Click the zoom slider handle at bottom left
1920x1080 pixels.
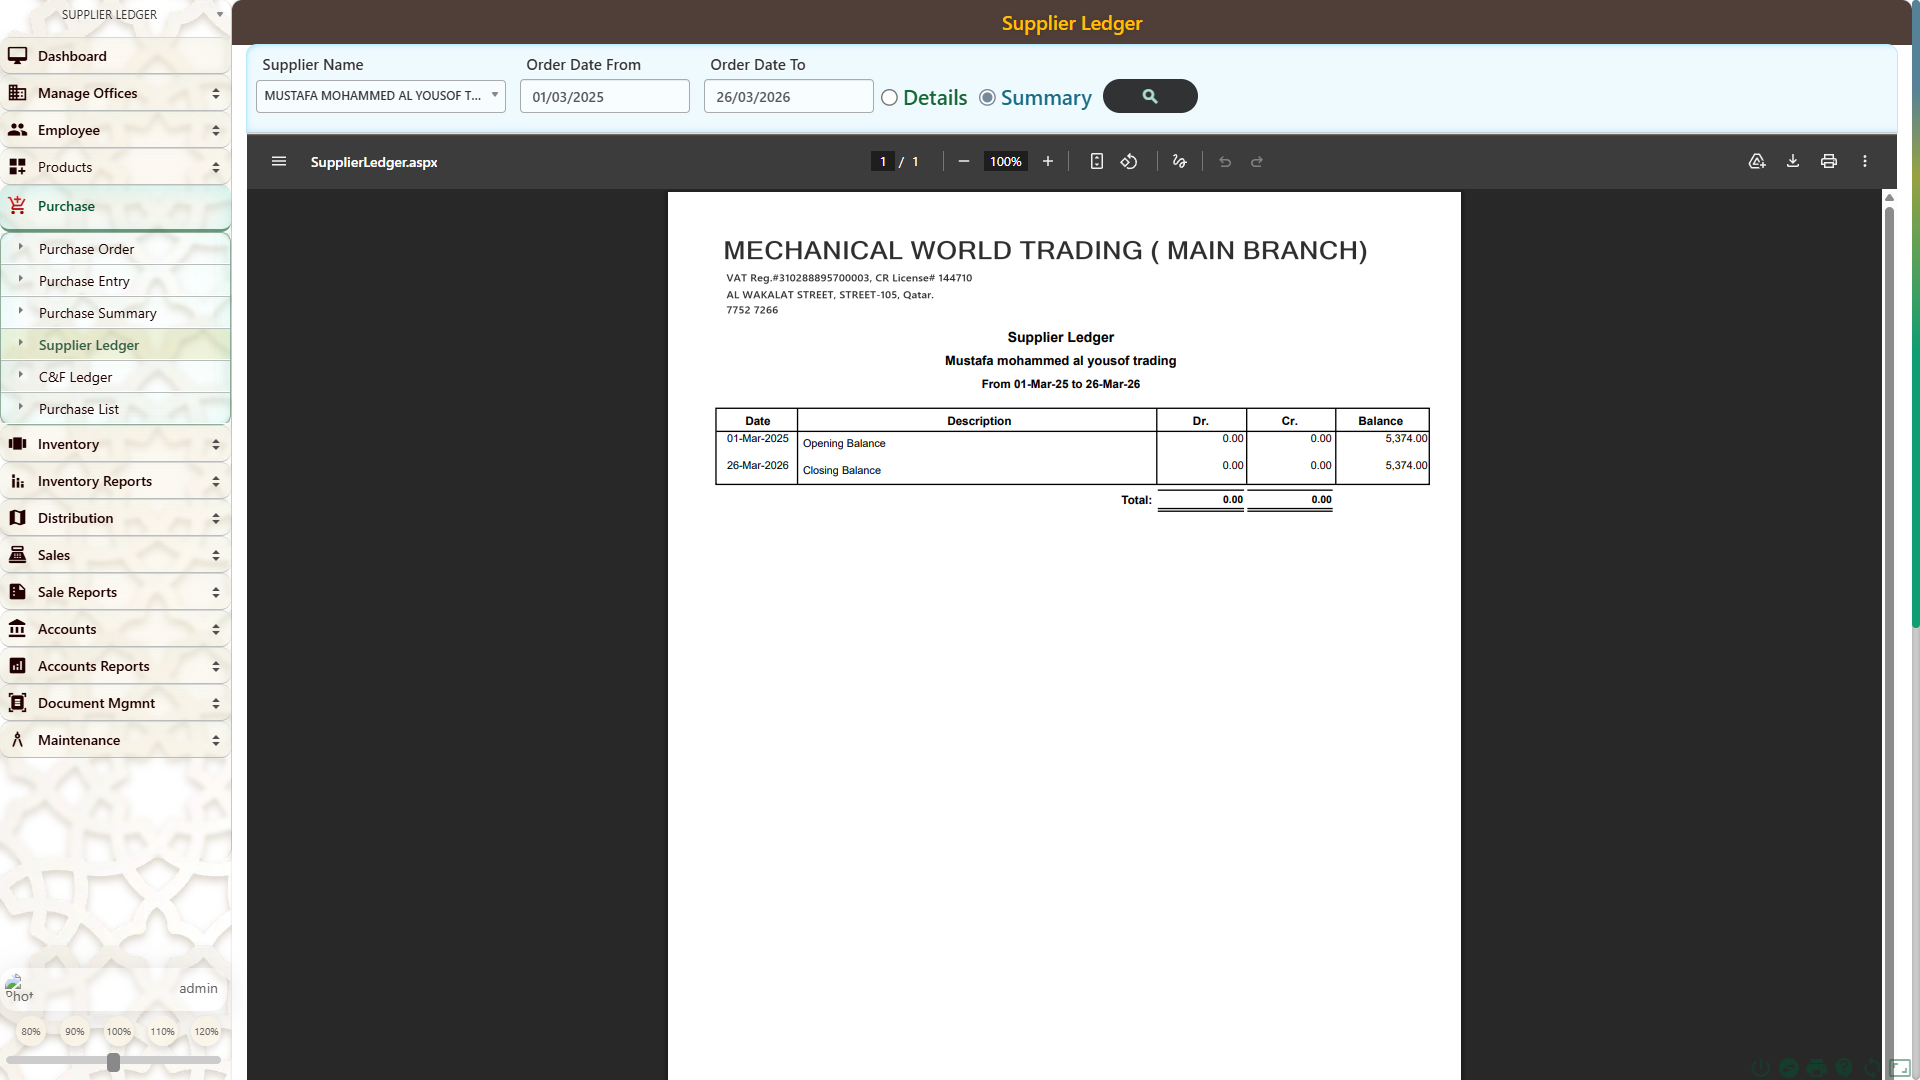click(113, 1062)
